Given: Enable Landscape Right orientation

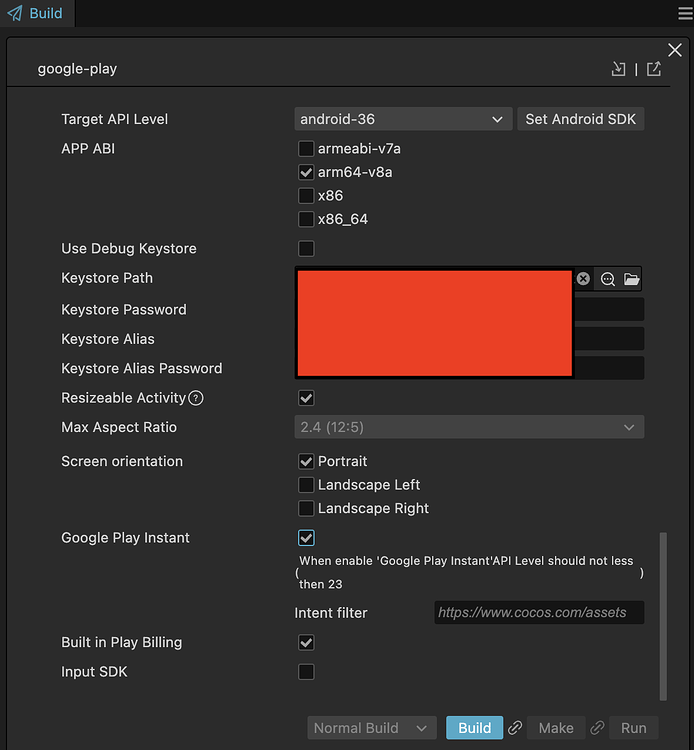Looking at the screenshot, I should [x=306, y=508].
